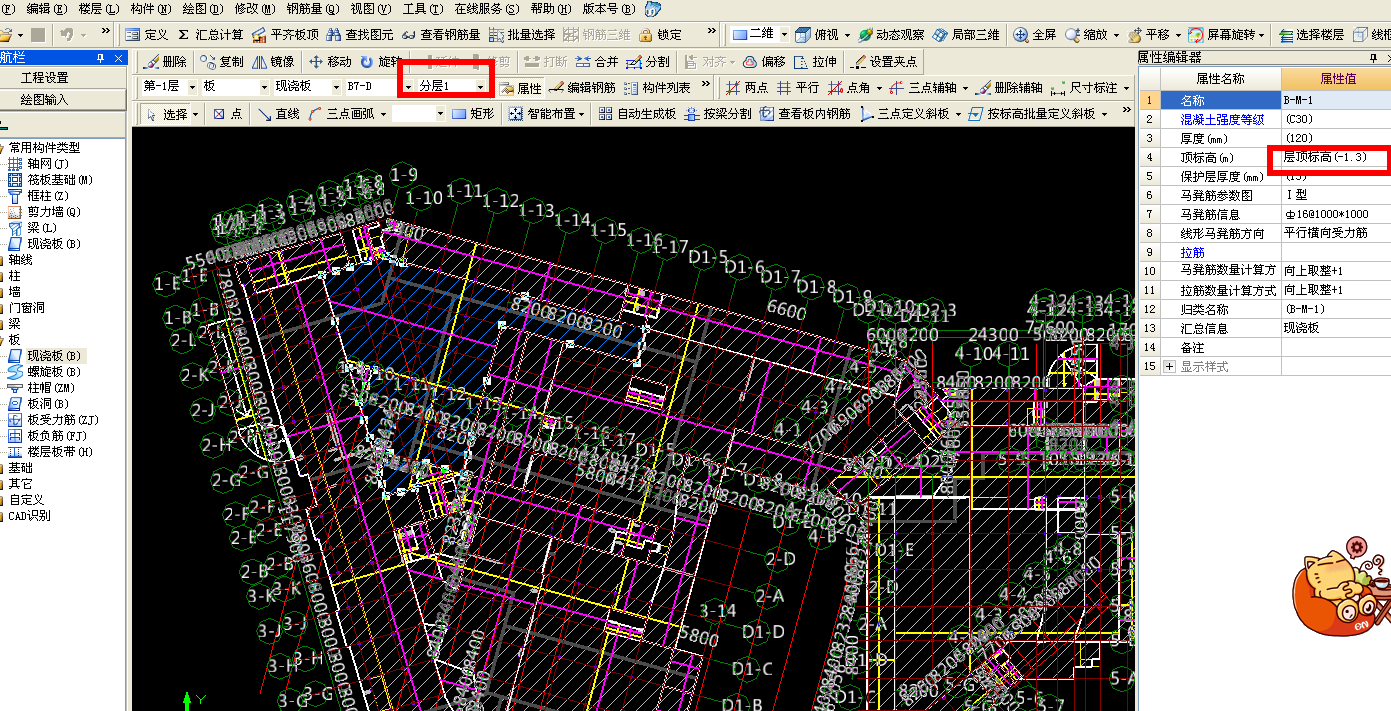1391x711 pixels.
Task: Open the B7-D component name dropdown
Action: (379, 87)
